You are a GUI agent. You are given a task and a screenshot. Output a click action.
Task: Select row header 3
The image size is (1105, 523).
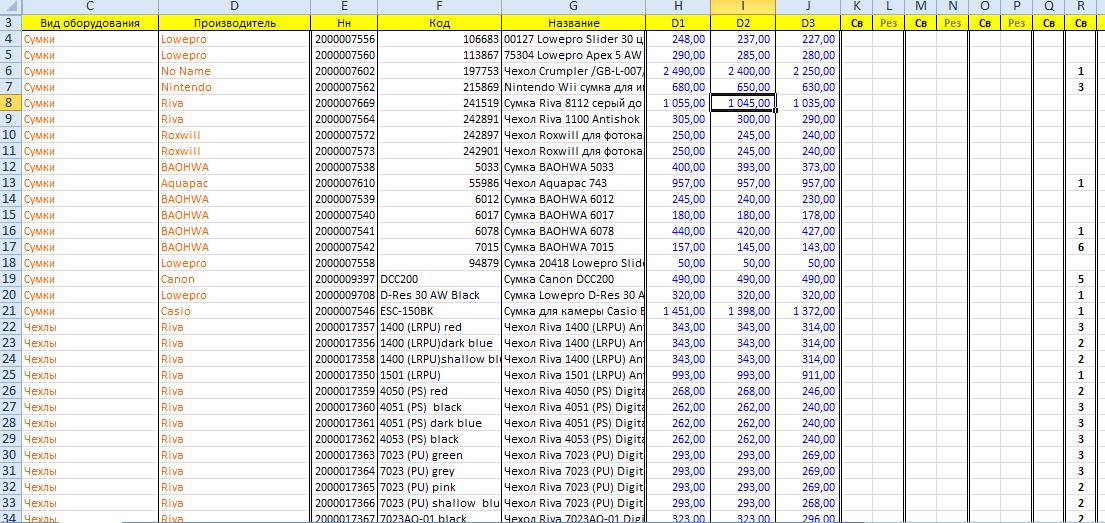(11, 23)
